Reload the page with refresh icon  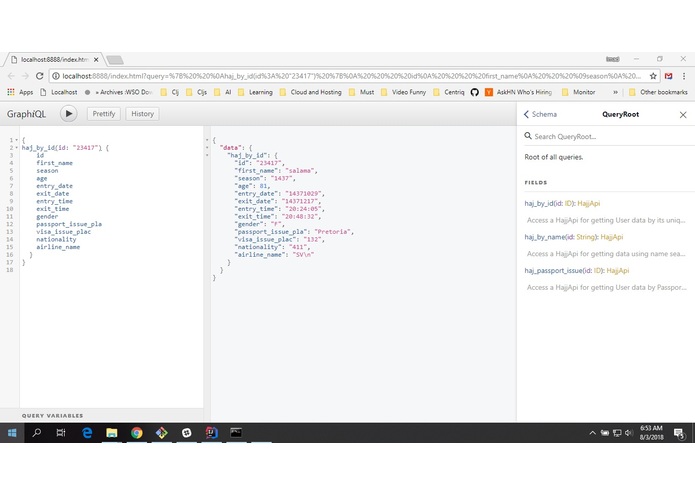pyautogui.click(x=39, y=76)
